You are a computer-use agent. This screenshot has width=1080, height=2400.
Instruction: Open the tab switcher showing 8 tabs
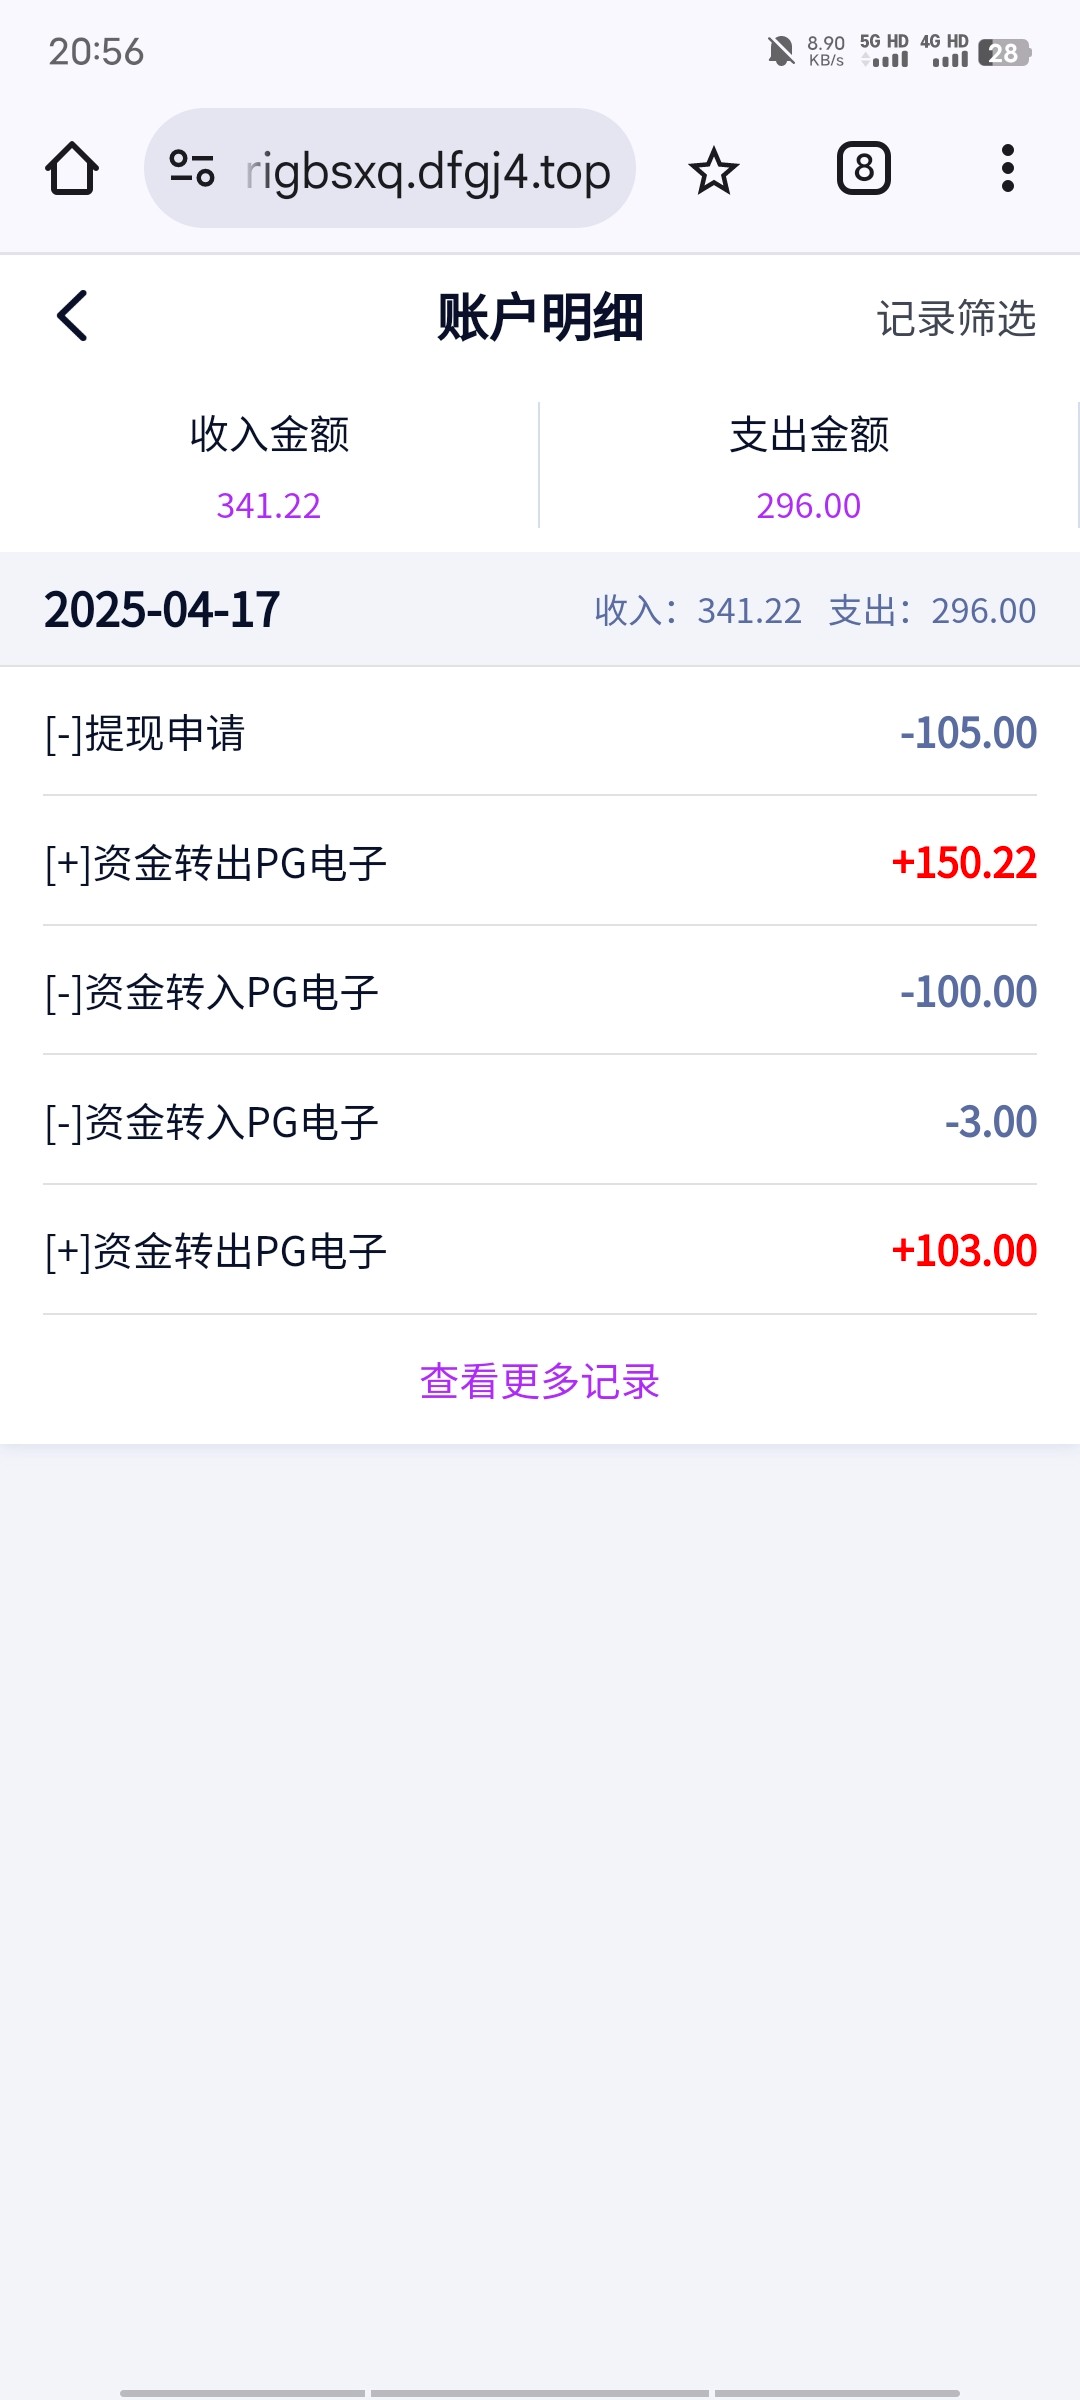(x=863, y=169)
